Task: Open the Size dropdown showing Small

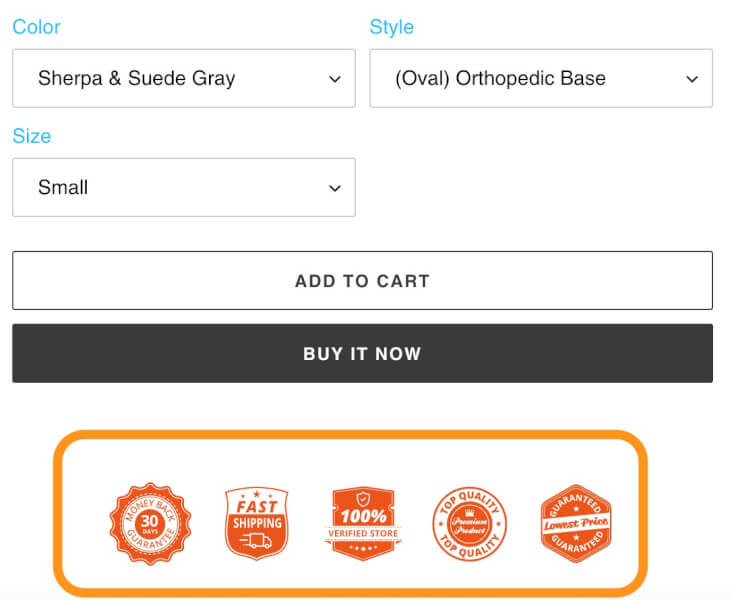Action: (x=184, y=187)
